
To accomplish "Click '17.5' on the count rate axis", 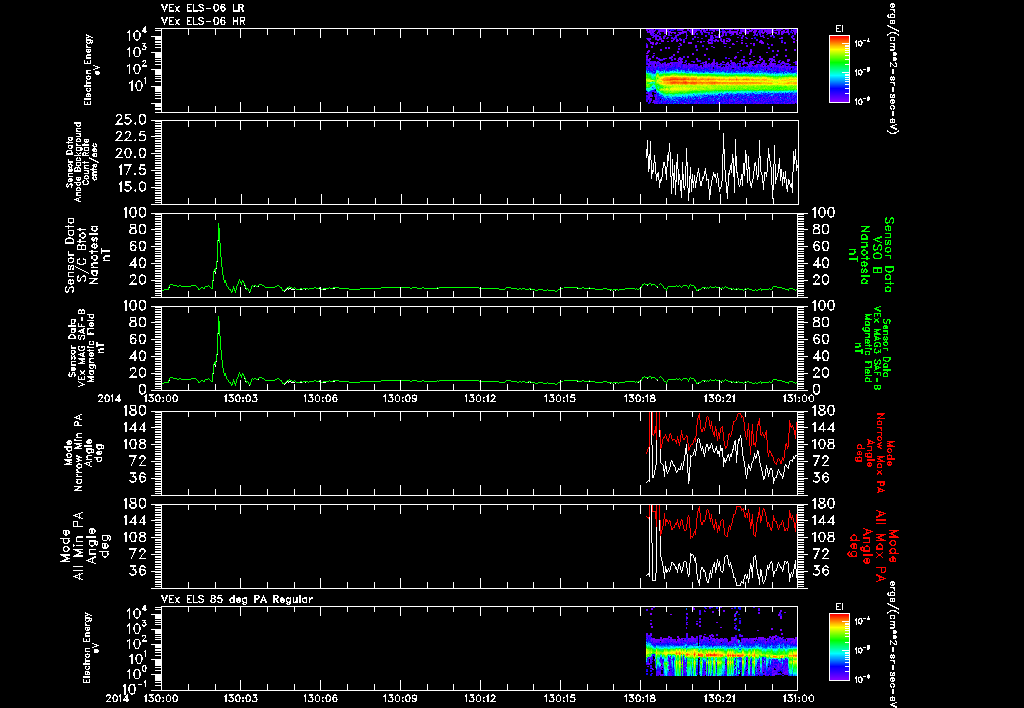I will [x=131, y=170].
